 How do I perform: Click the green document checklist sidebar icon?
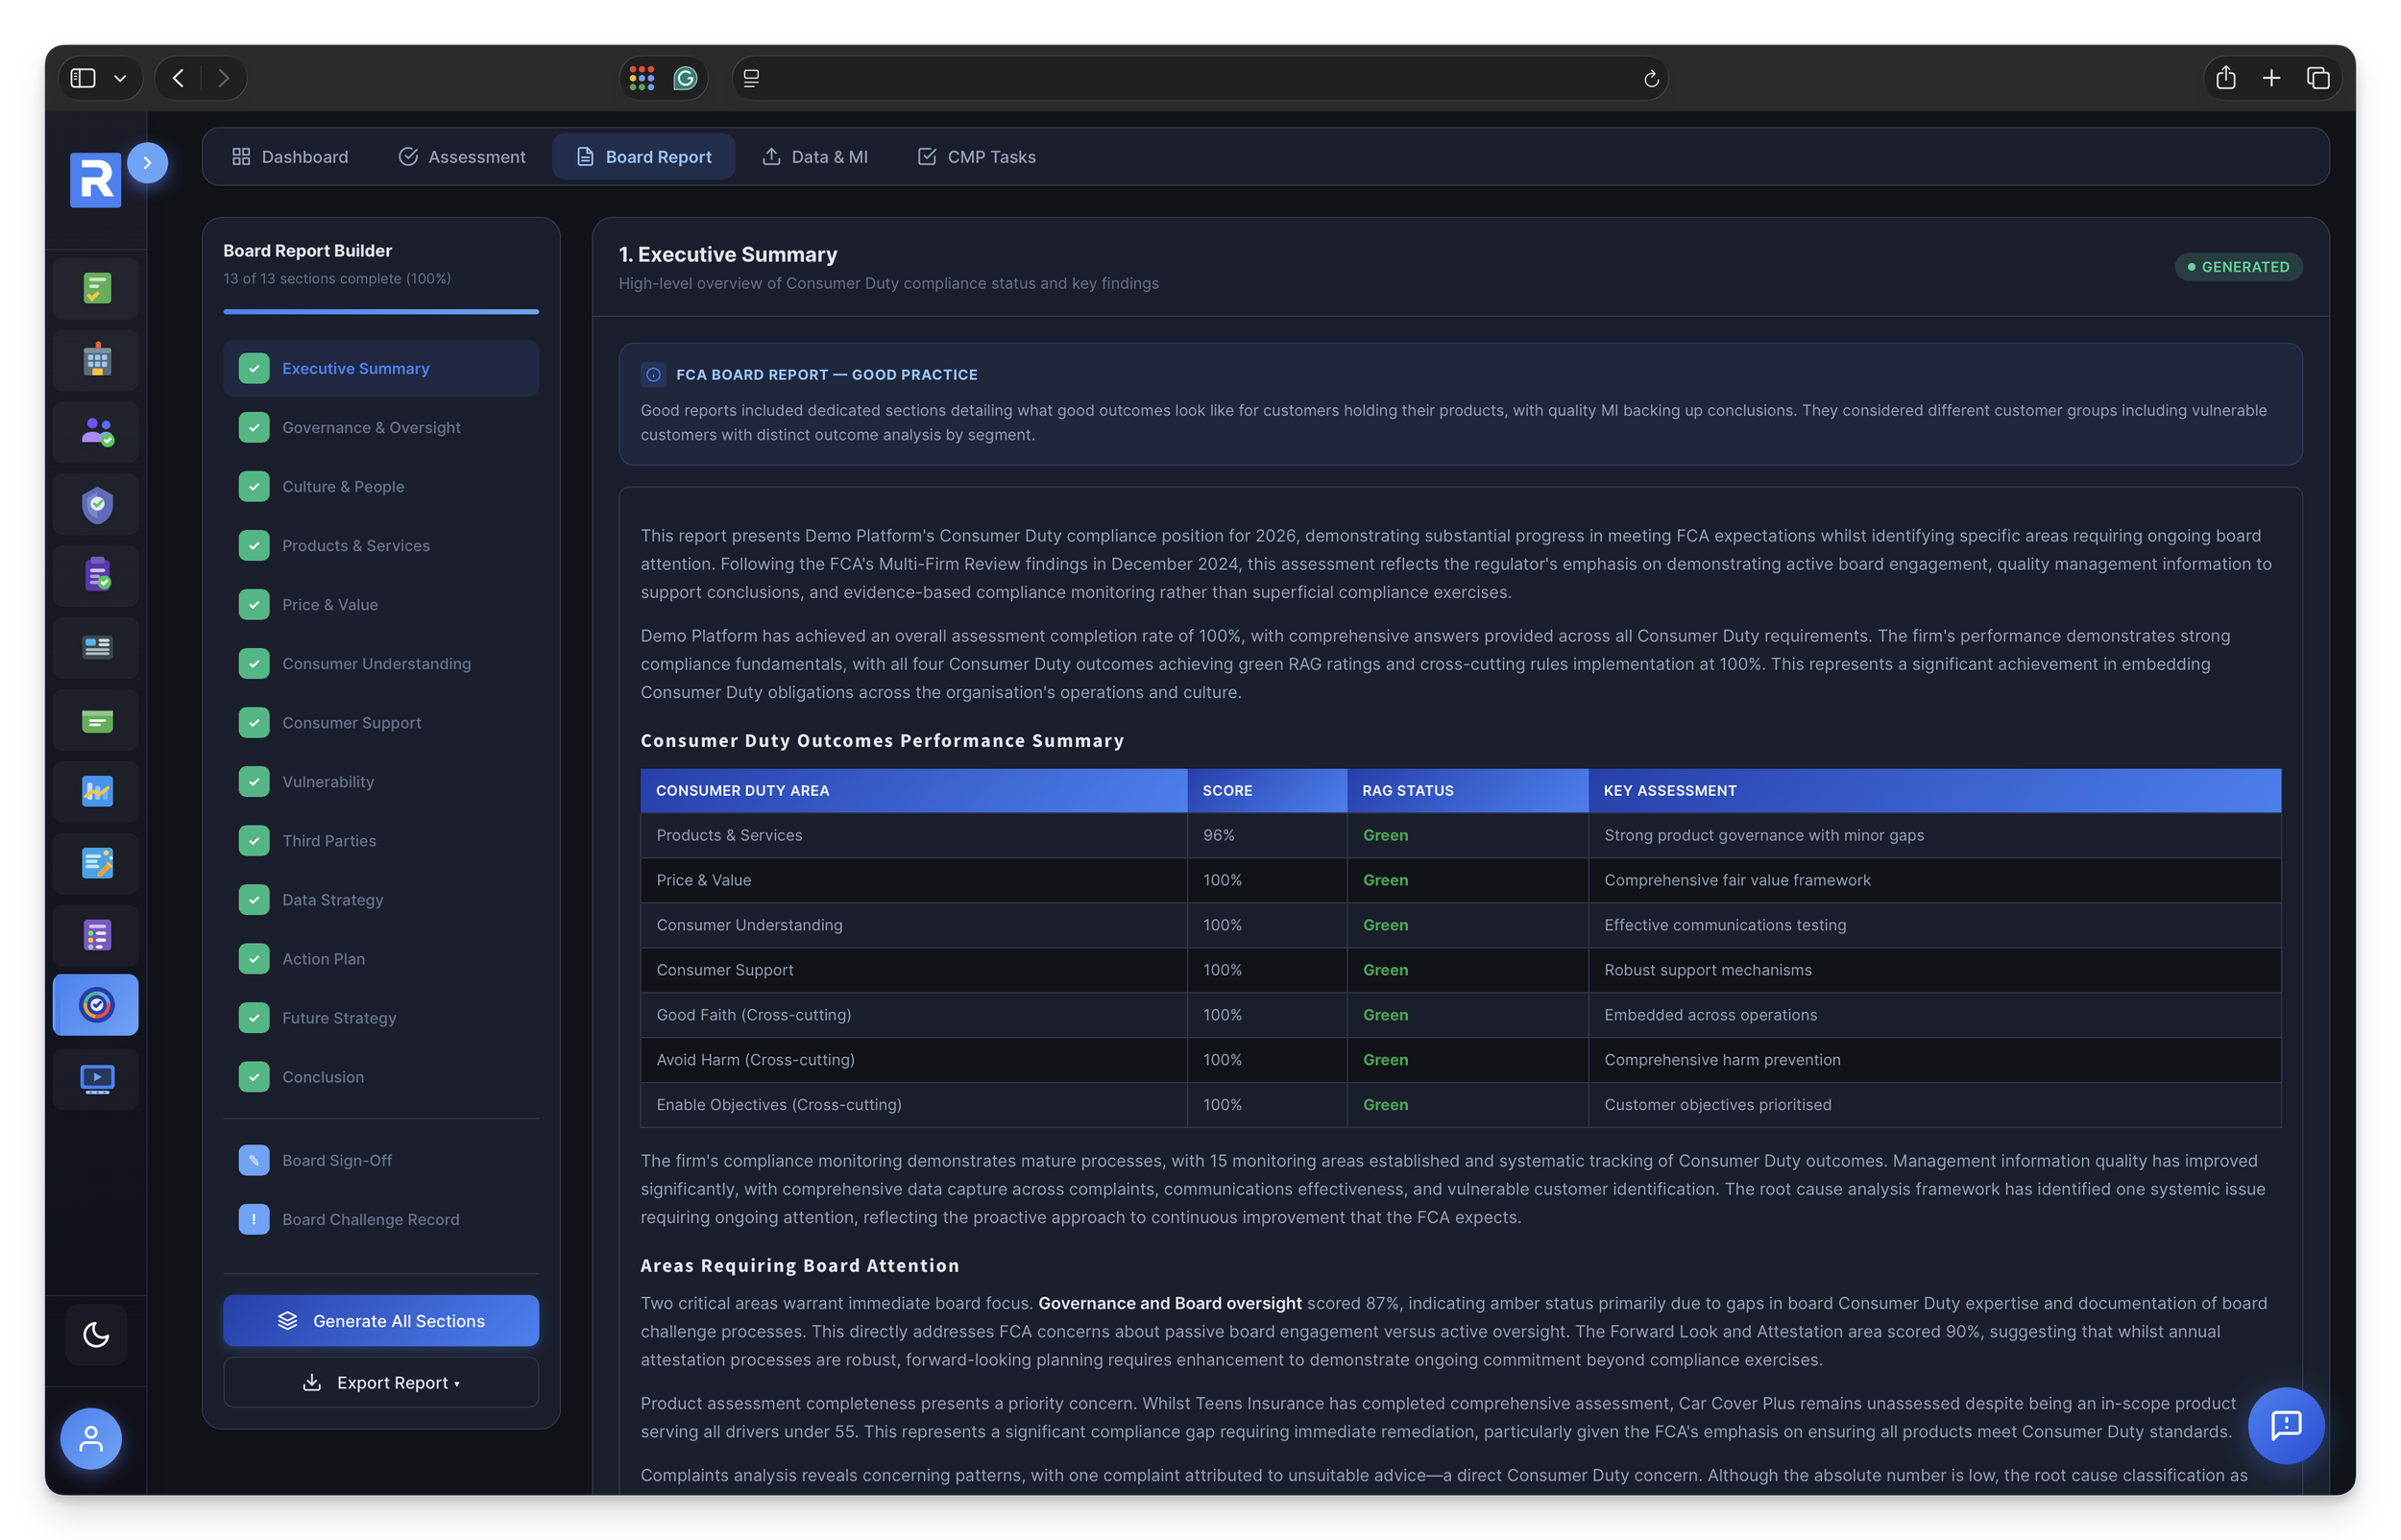pyautogui.click(x=97, y=288)
